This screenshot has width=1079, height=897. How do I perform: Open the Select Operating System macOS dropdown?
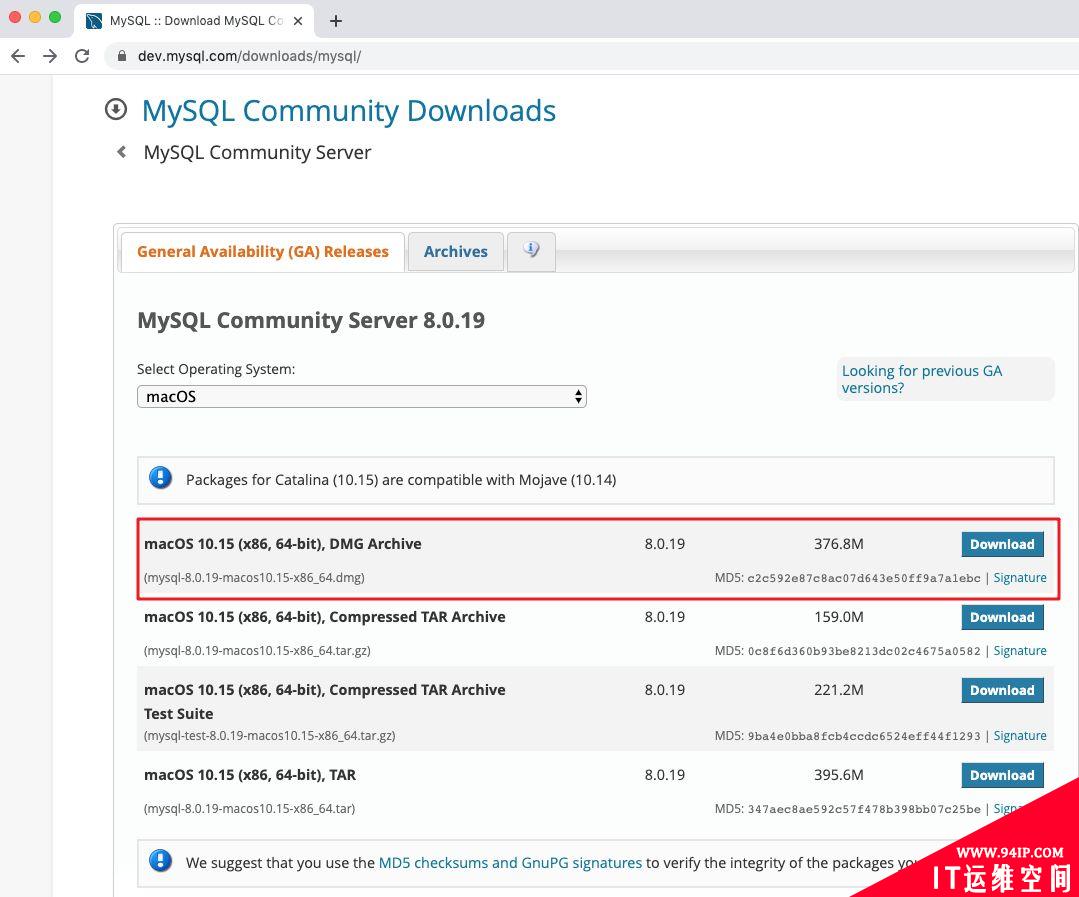(361, 396)
